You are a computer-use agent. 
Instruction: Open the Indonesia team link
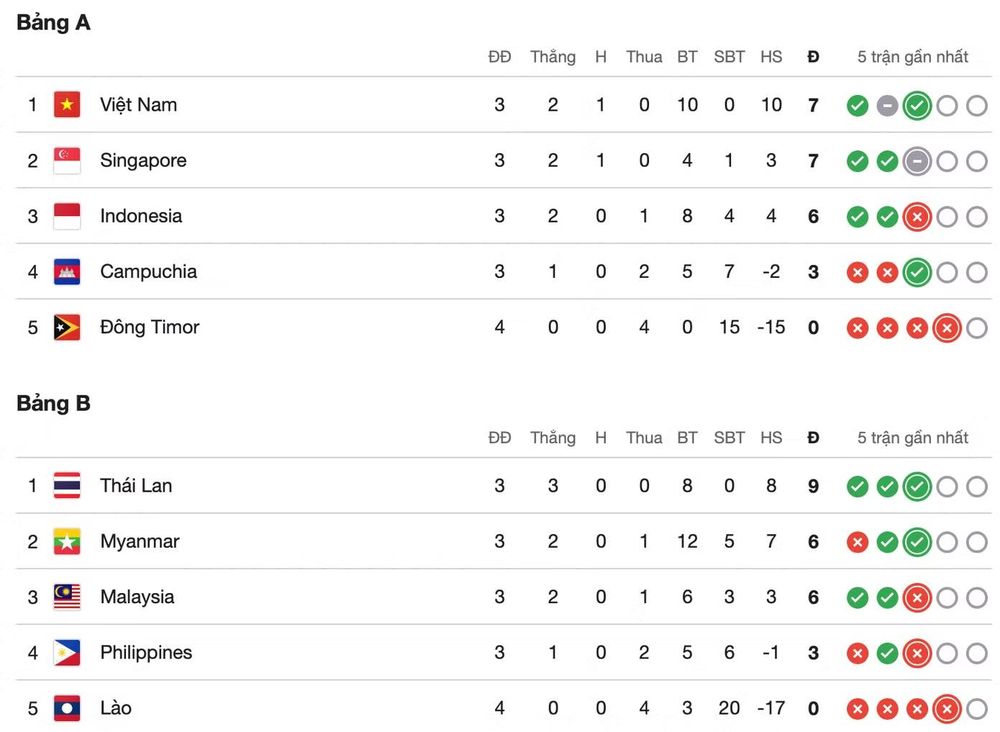[x=141, y=216]
